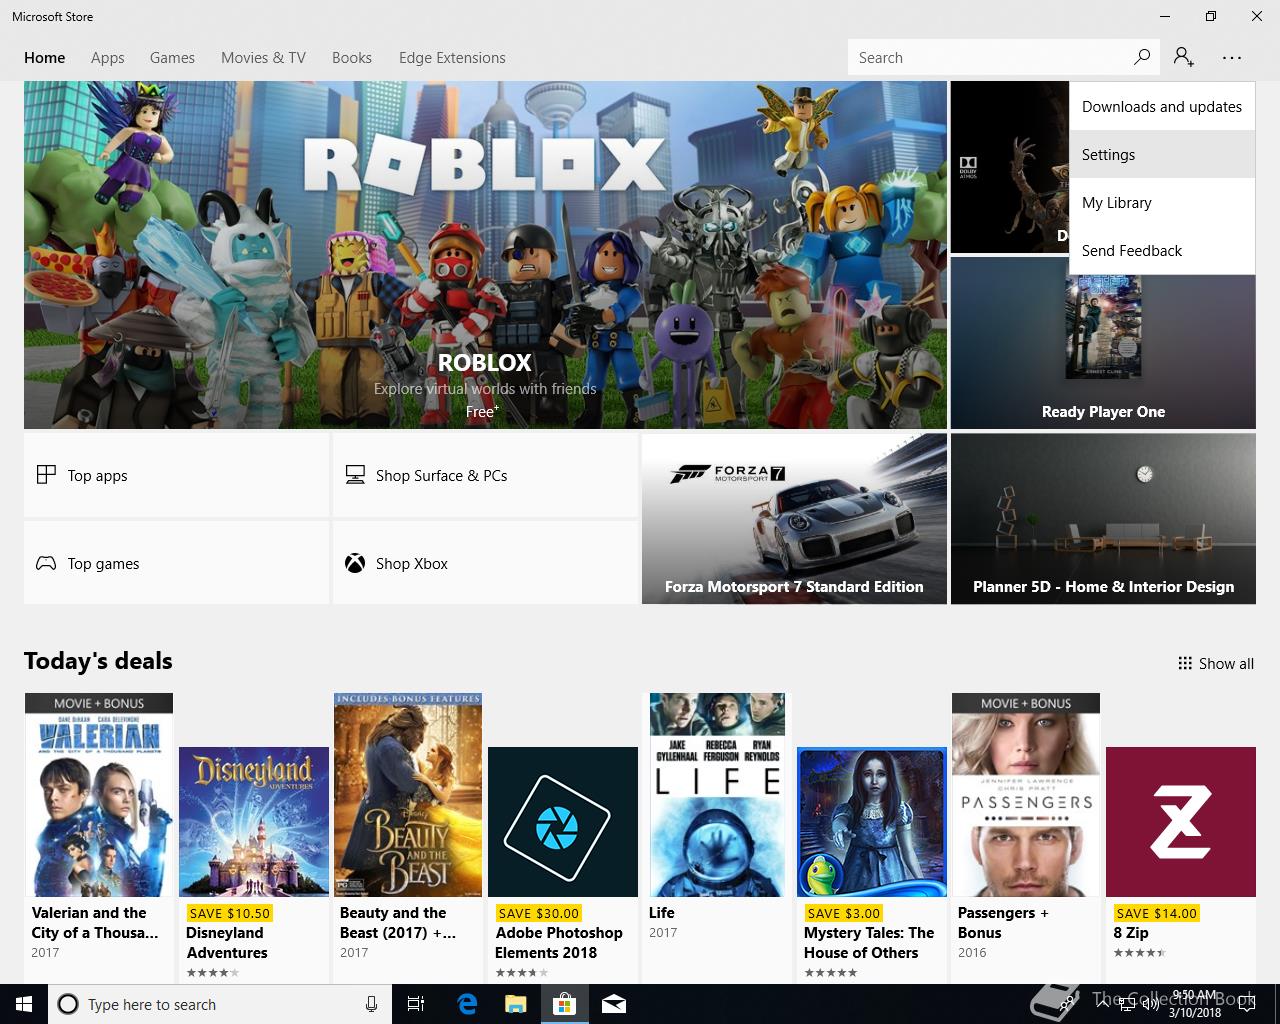Open the Valerian movie poster

click(99, 795)
